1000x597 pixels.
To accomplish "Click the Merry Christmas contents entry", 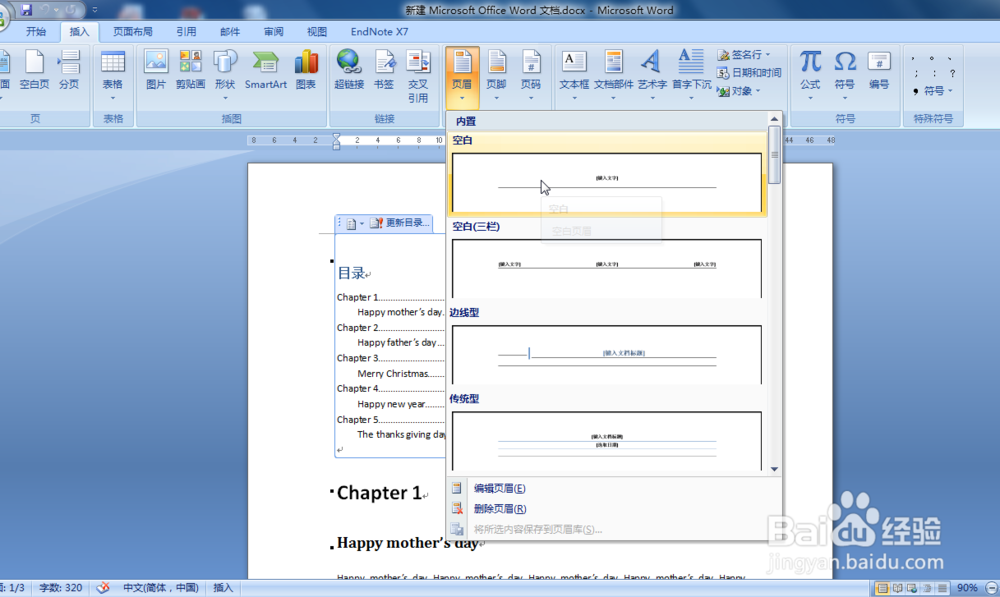I will click(401, 374).
